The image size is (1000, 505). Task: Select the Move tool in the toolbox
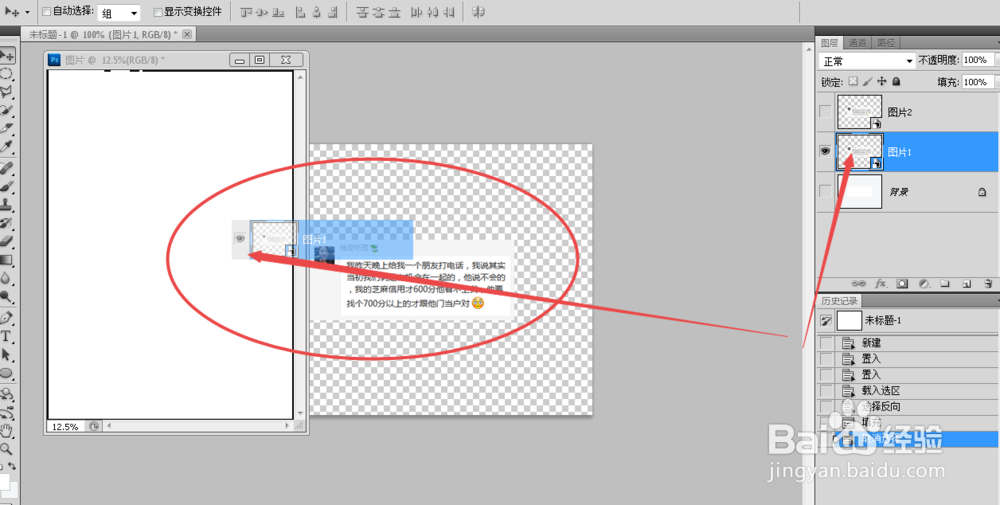click(x=7, y=55)
